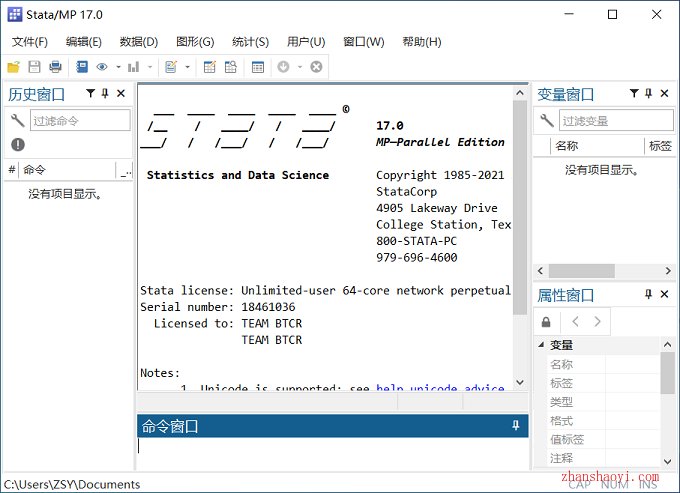
Task: Open the Viewer dropdown arrow
Action: (x=118, y=67)
